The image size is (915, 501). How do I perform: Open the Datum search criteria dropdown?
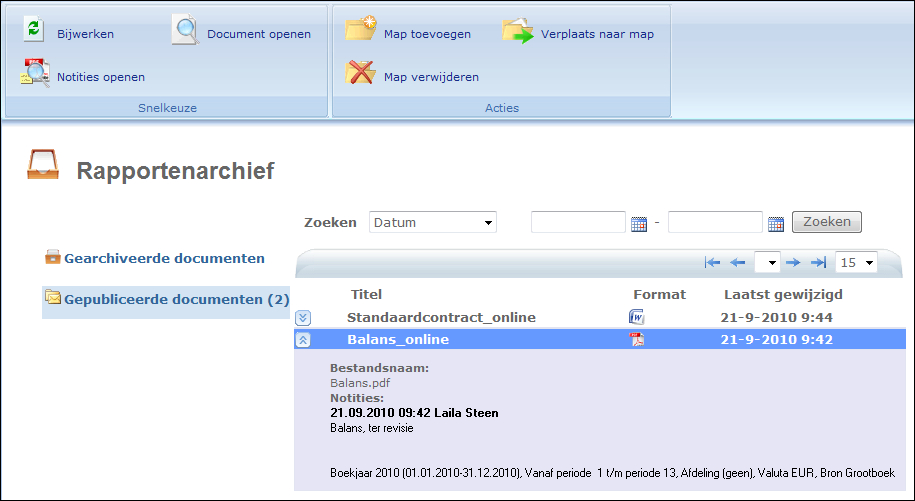coord(432,222)
